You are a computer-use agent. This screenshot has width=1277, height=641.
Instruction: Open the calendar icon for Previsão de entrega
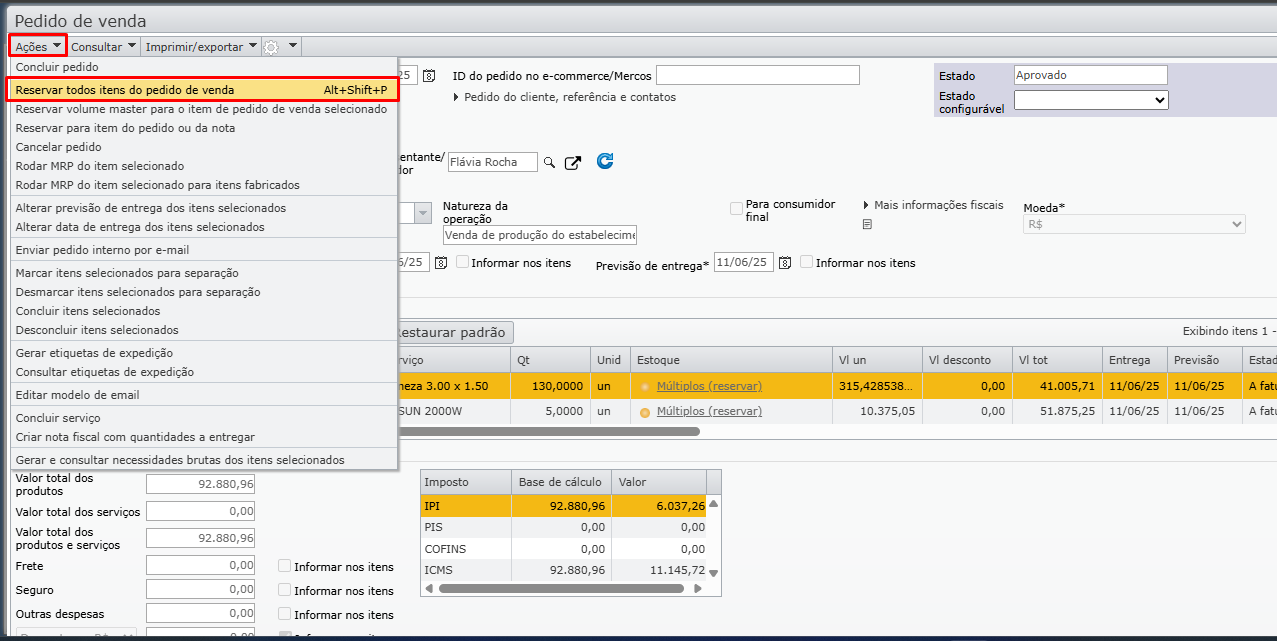(785, 263)
